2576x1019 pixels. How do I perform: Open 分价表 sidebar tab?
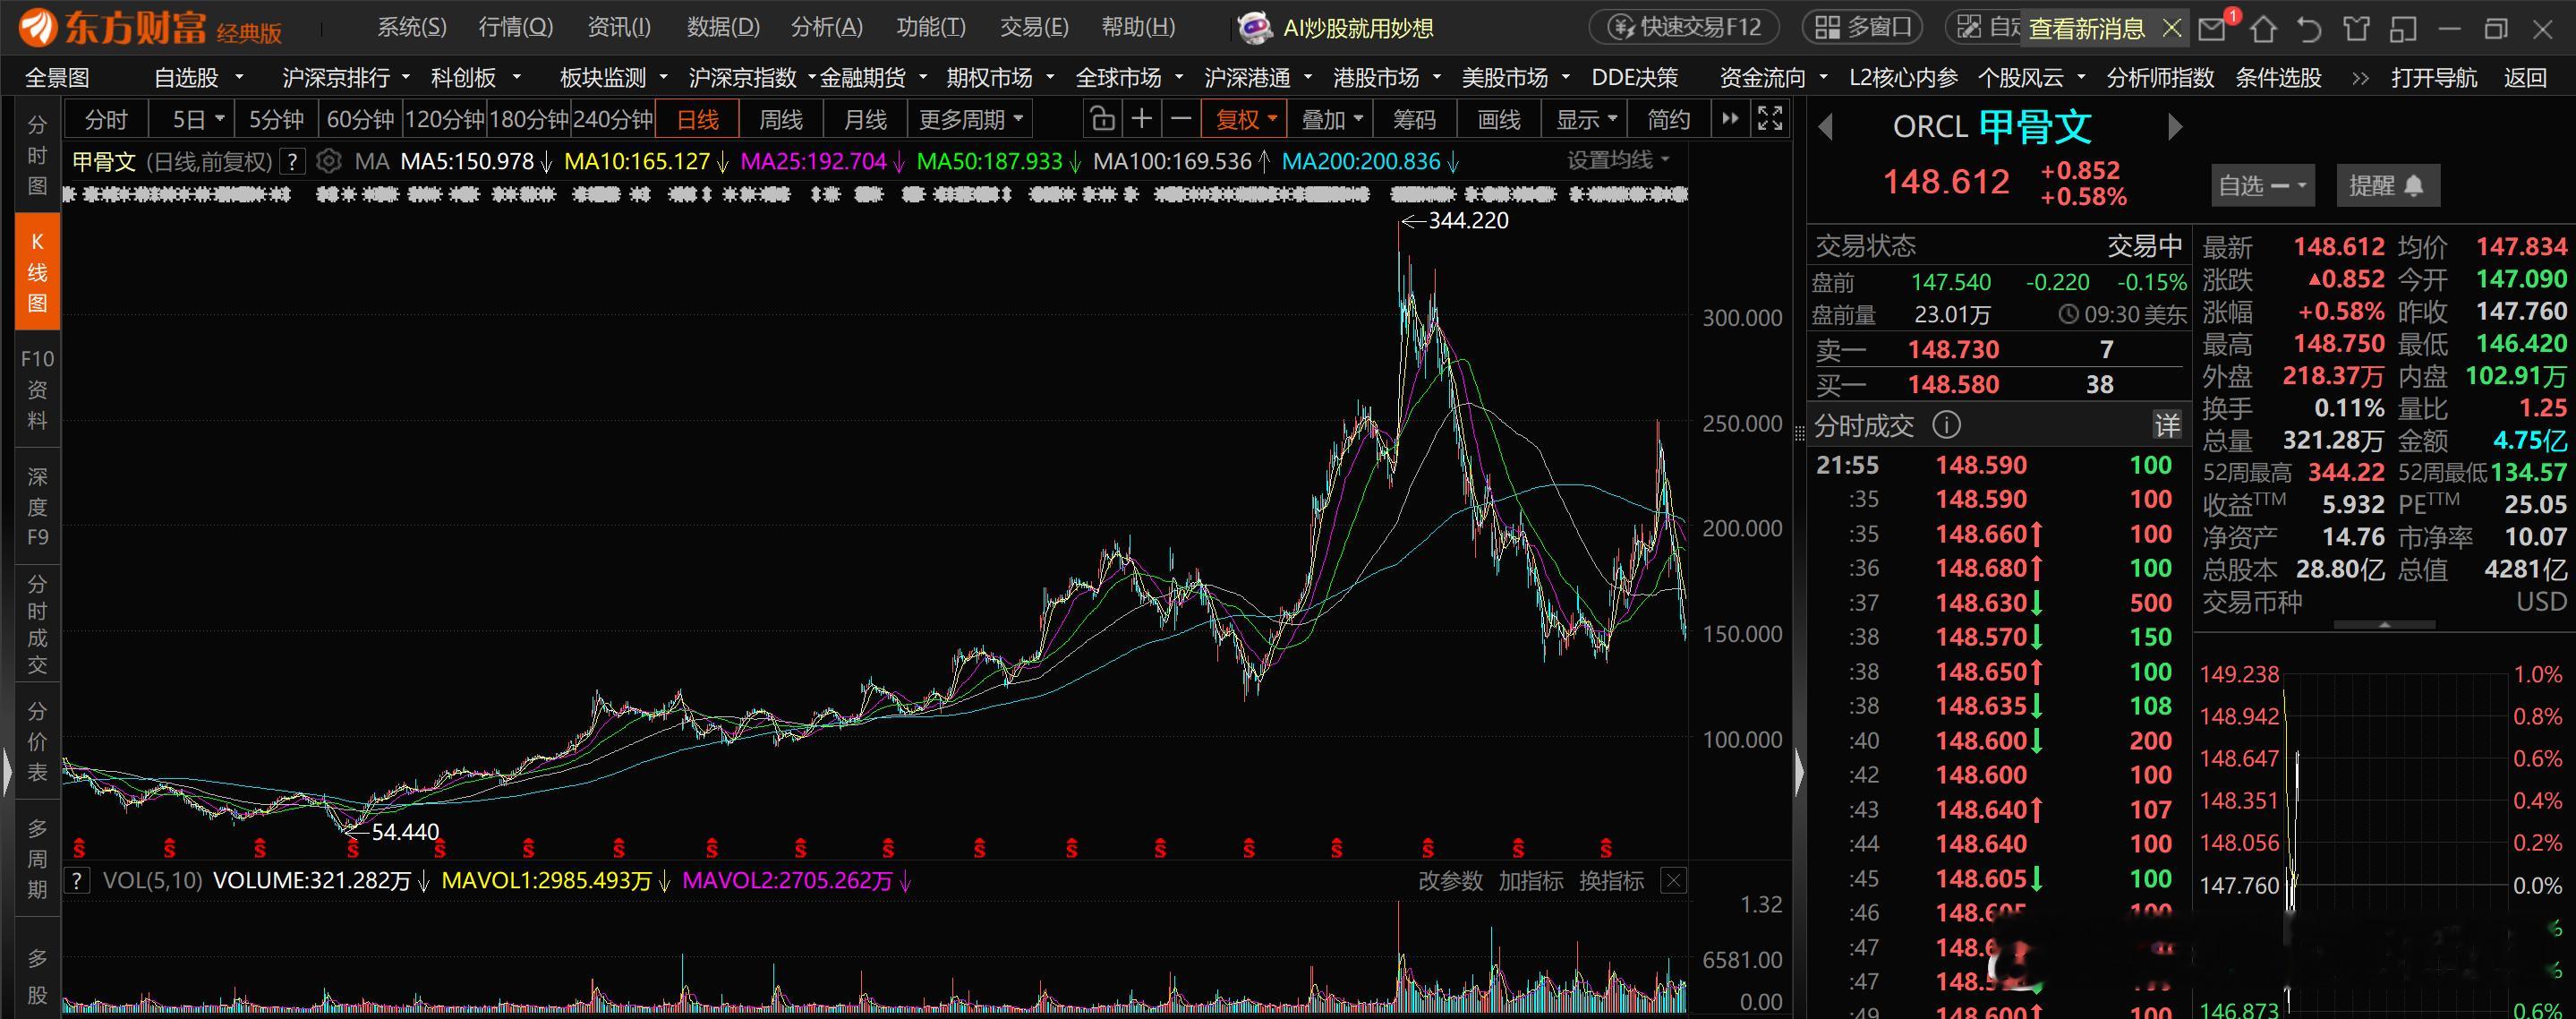[x=37, y=741]
